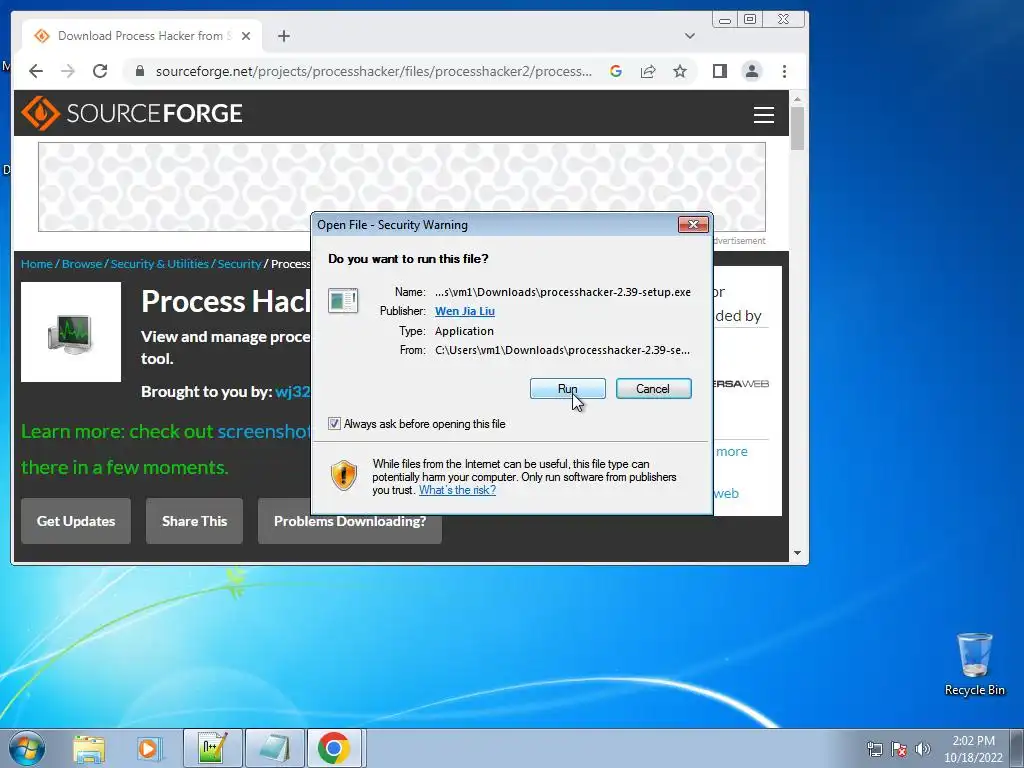Click Chrome's forward arrow
1024x768 pixels.
click(x=68, y=71)
